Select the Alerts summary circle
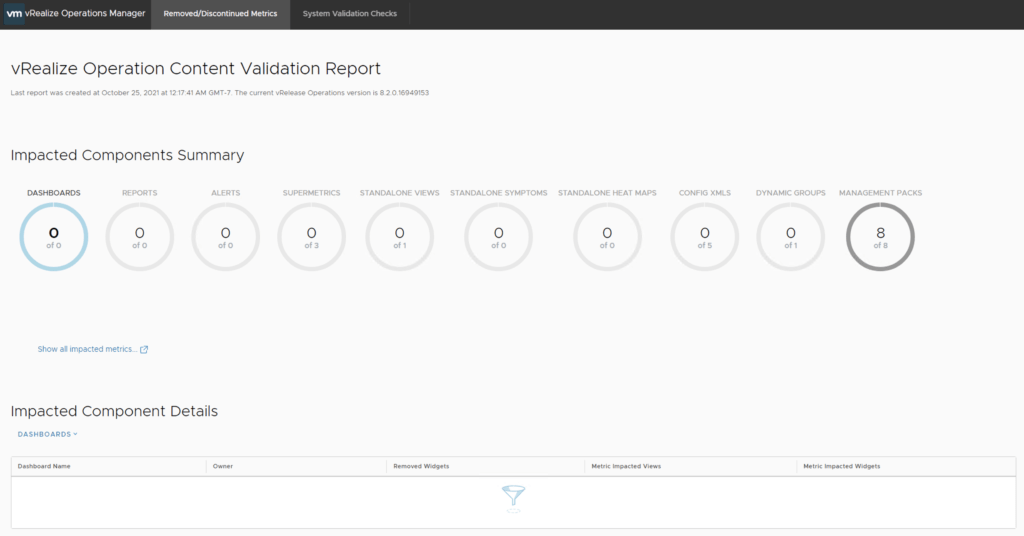The height and width of the screenshot is (536, 1024). (225, 237)
